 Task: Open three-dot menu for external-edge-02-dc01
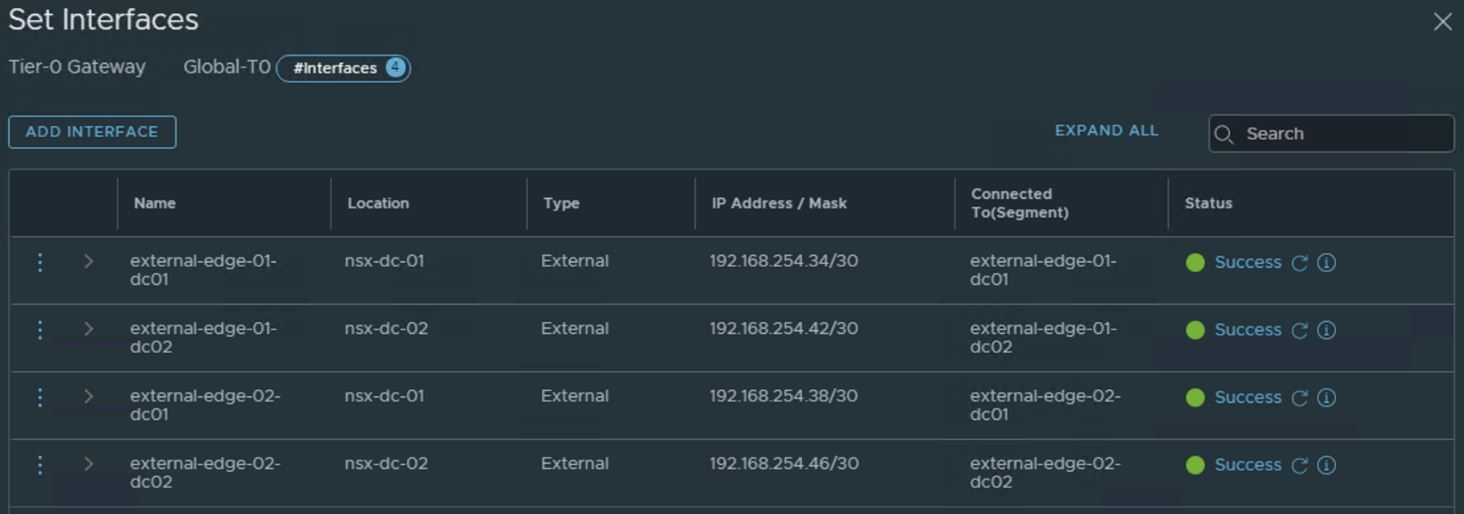(x=40, y=397)
